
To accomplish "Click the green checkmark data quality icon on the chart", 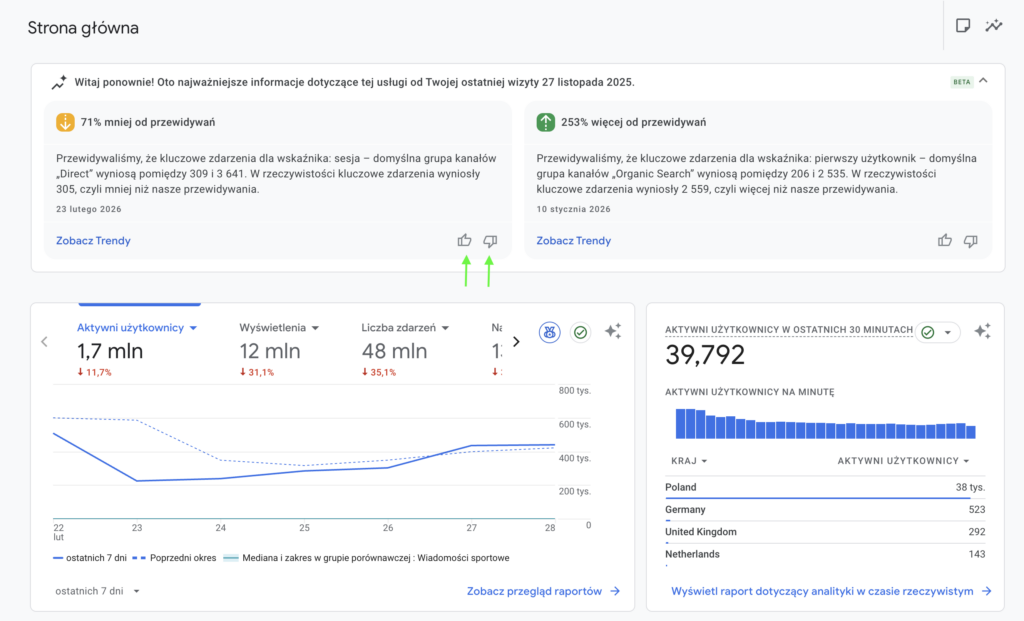I will point(580,332).
